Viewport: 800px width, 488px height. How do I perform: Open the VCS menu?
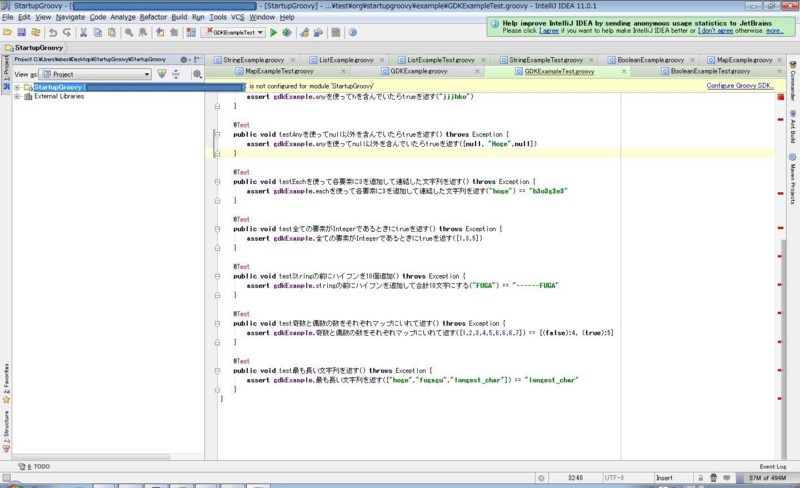tap(237, 17)
